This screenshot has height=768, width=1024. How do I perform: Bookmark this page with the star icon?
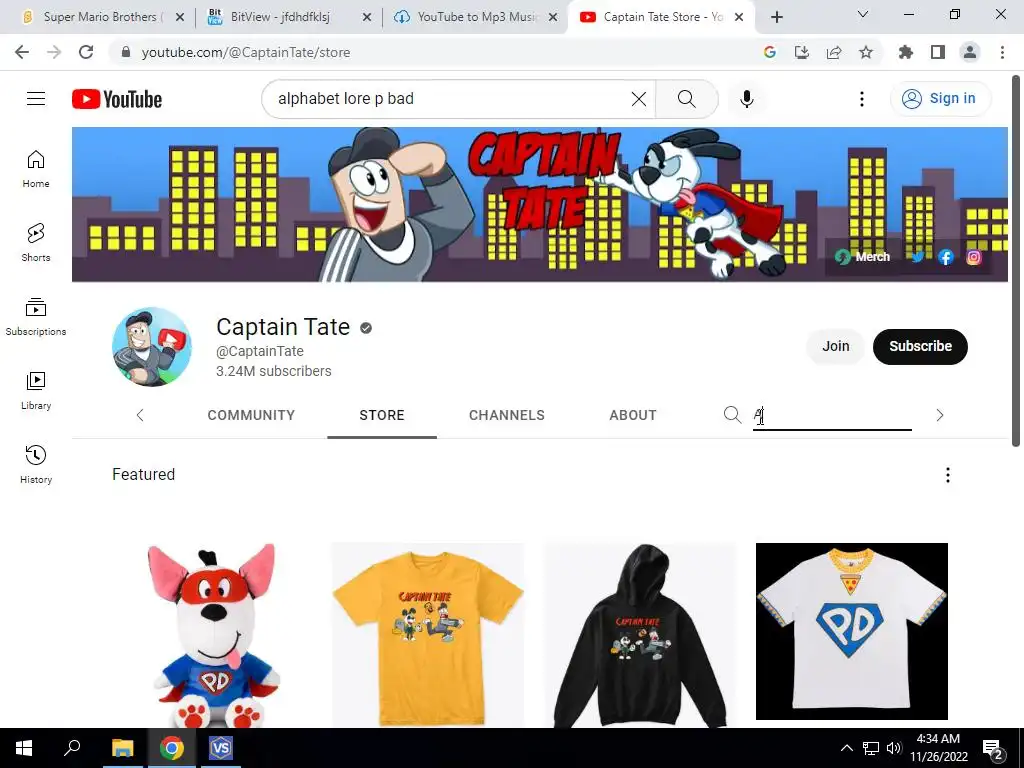tap(866, 52)
